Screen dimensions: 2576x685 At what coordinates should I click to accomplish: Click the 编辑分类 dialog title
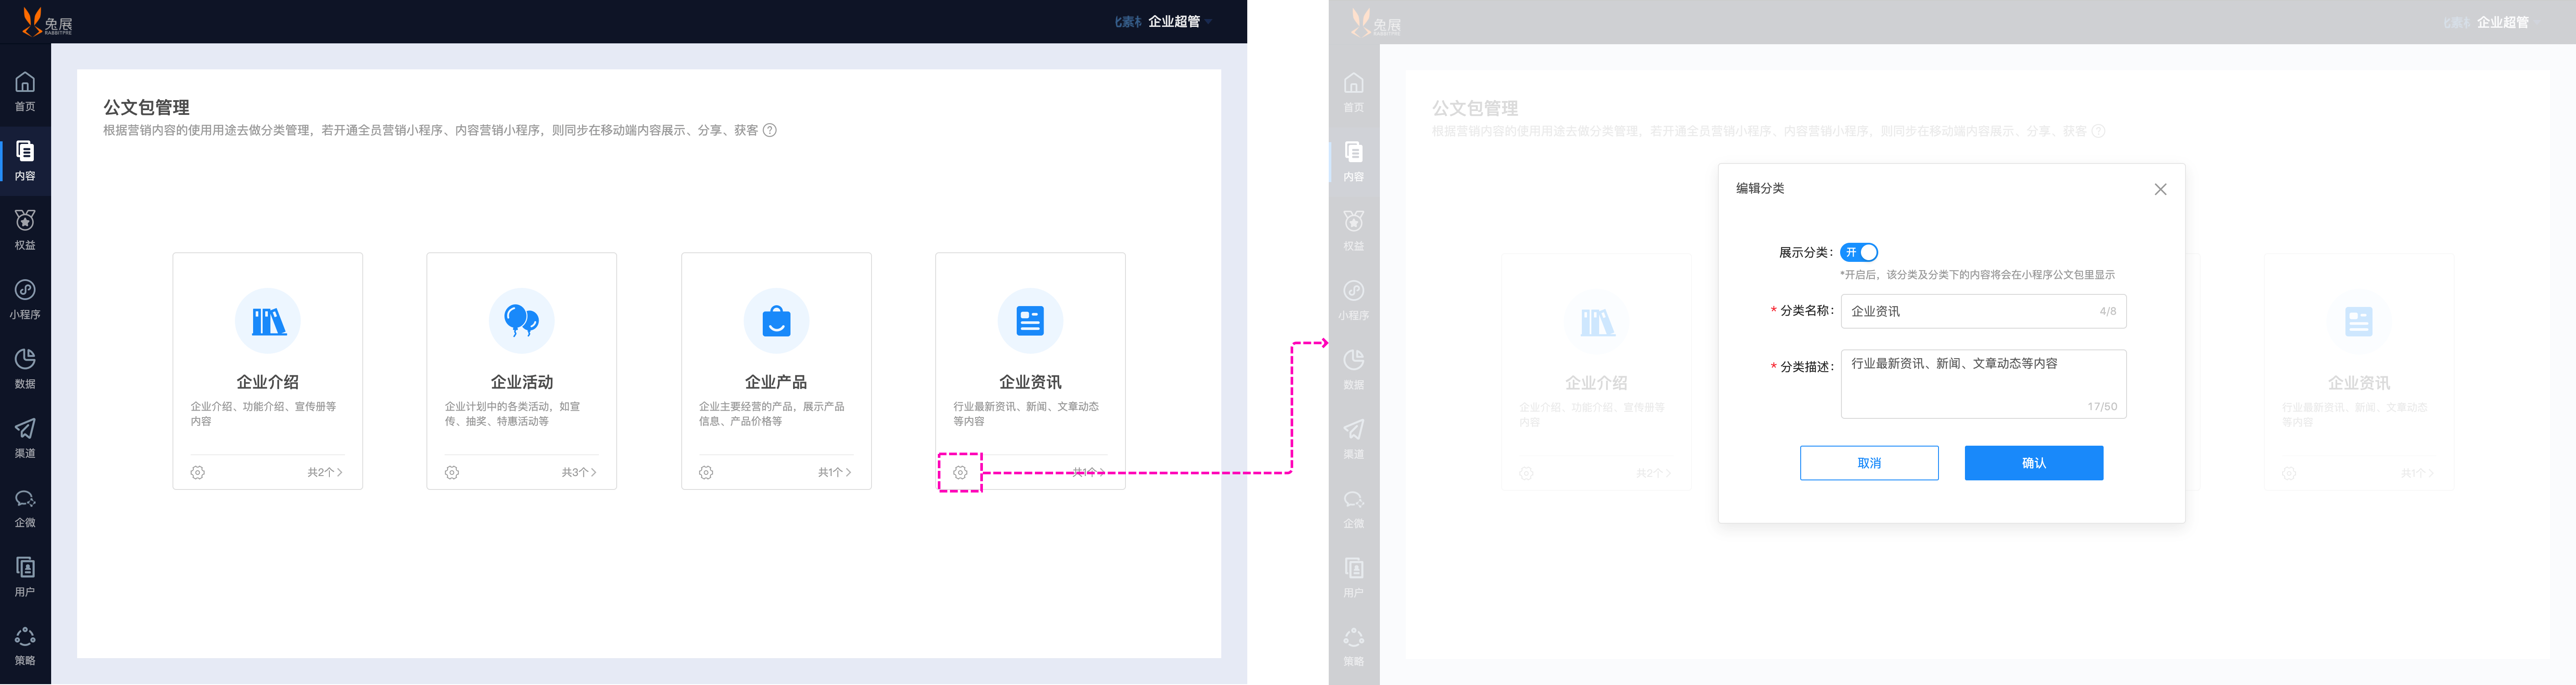[x=1760, y=188]
